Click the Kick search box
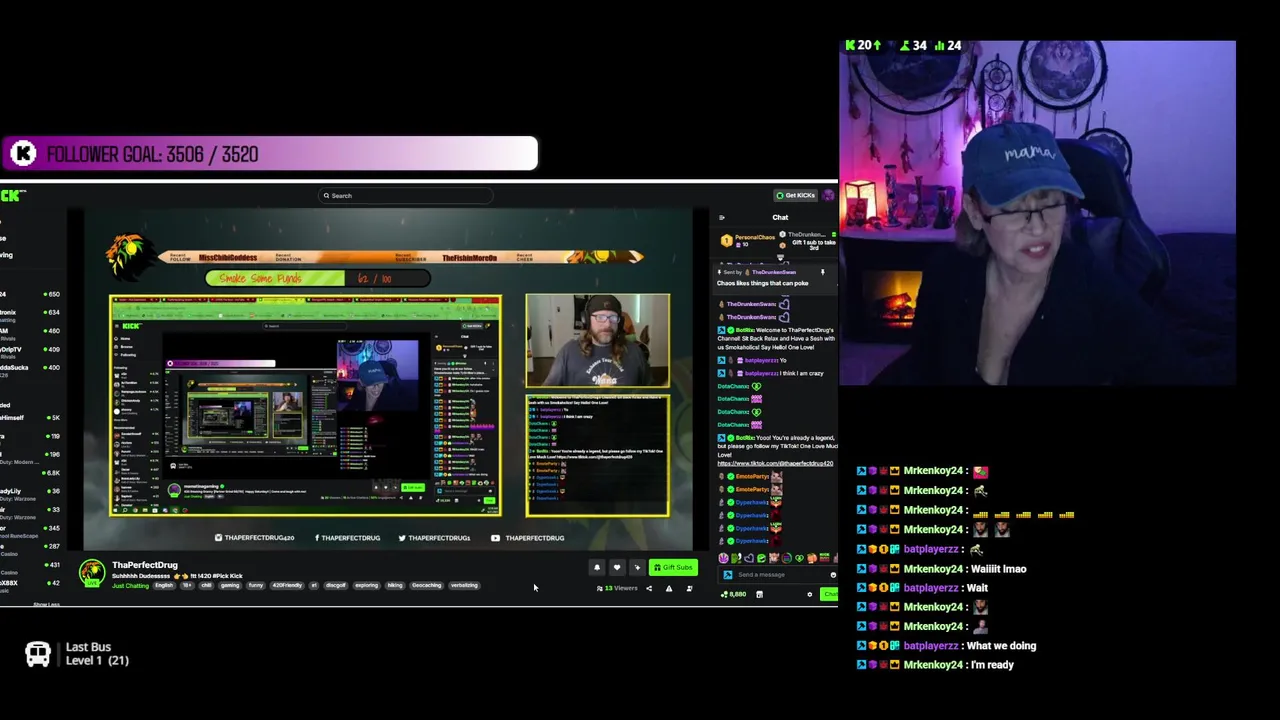The width and height of the screenshot is (1280, 720). tap(405, 196)
